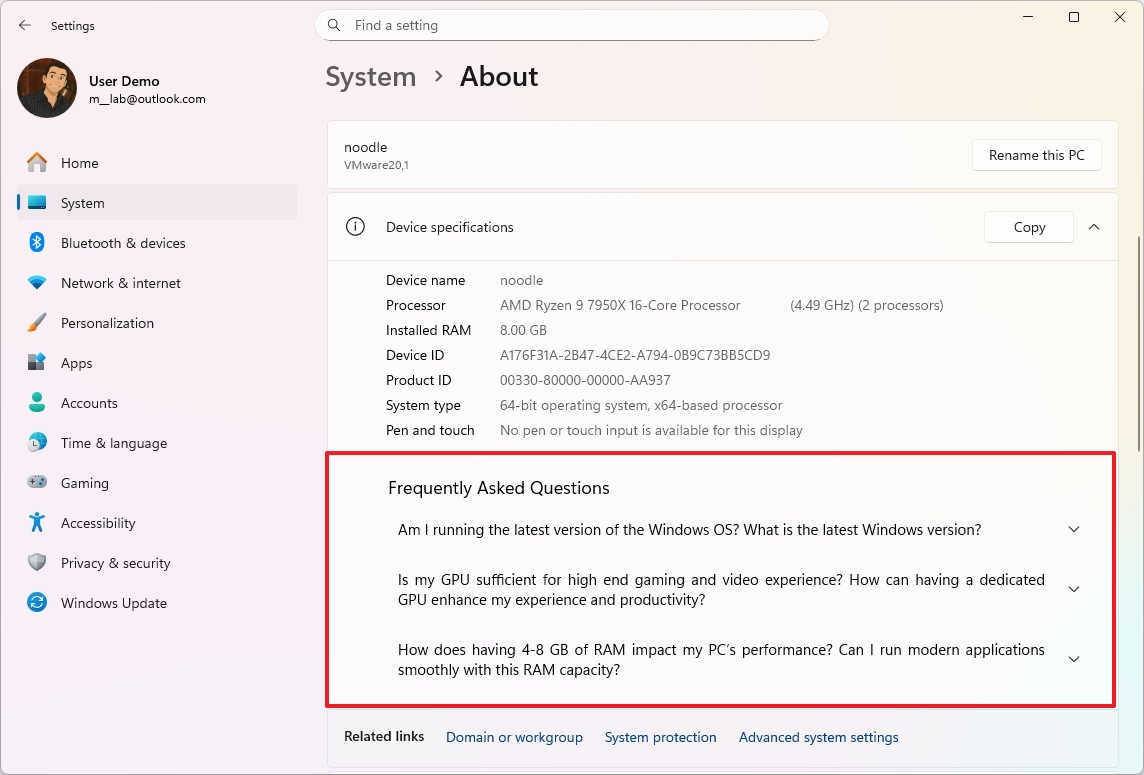
Task: Select the Accessibility figure icon
Action: (37, 523)
